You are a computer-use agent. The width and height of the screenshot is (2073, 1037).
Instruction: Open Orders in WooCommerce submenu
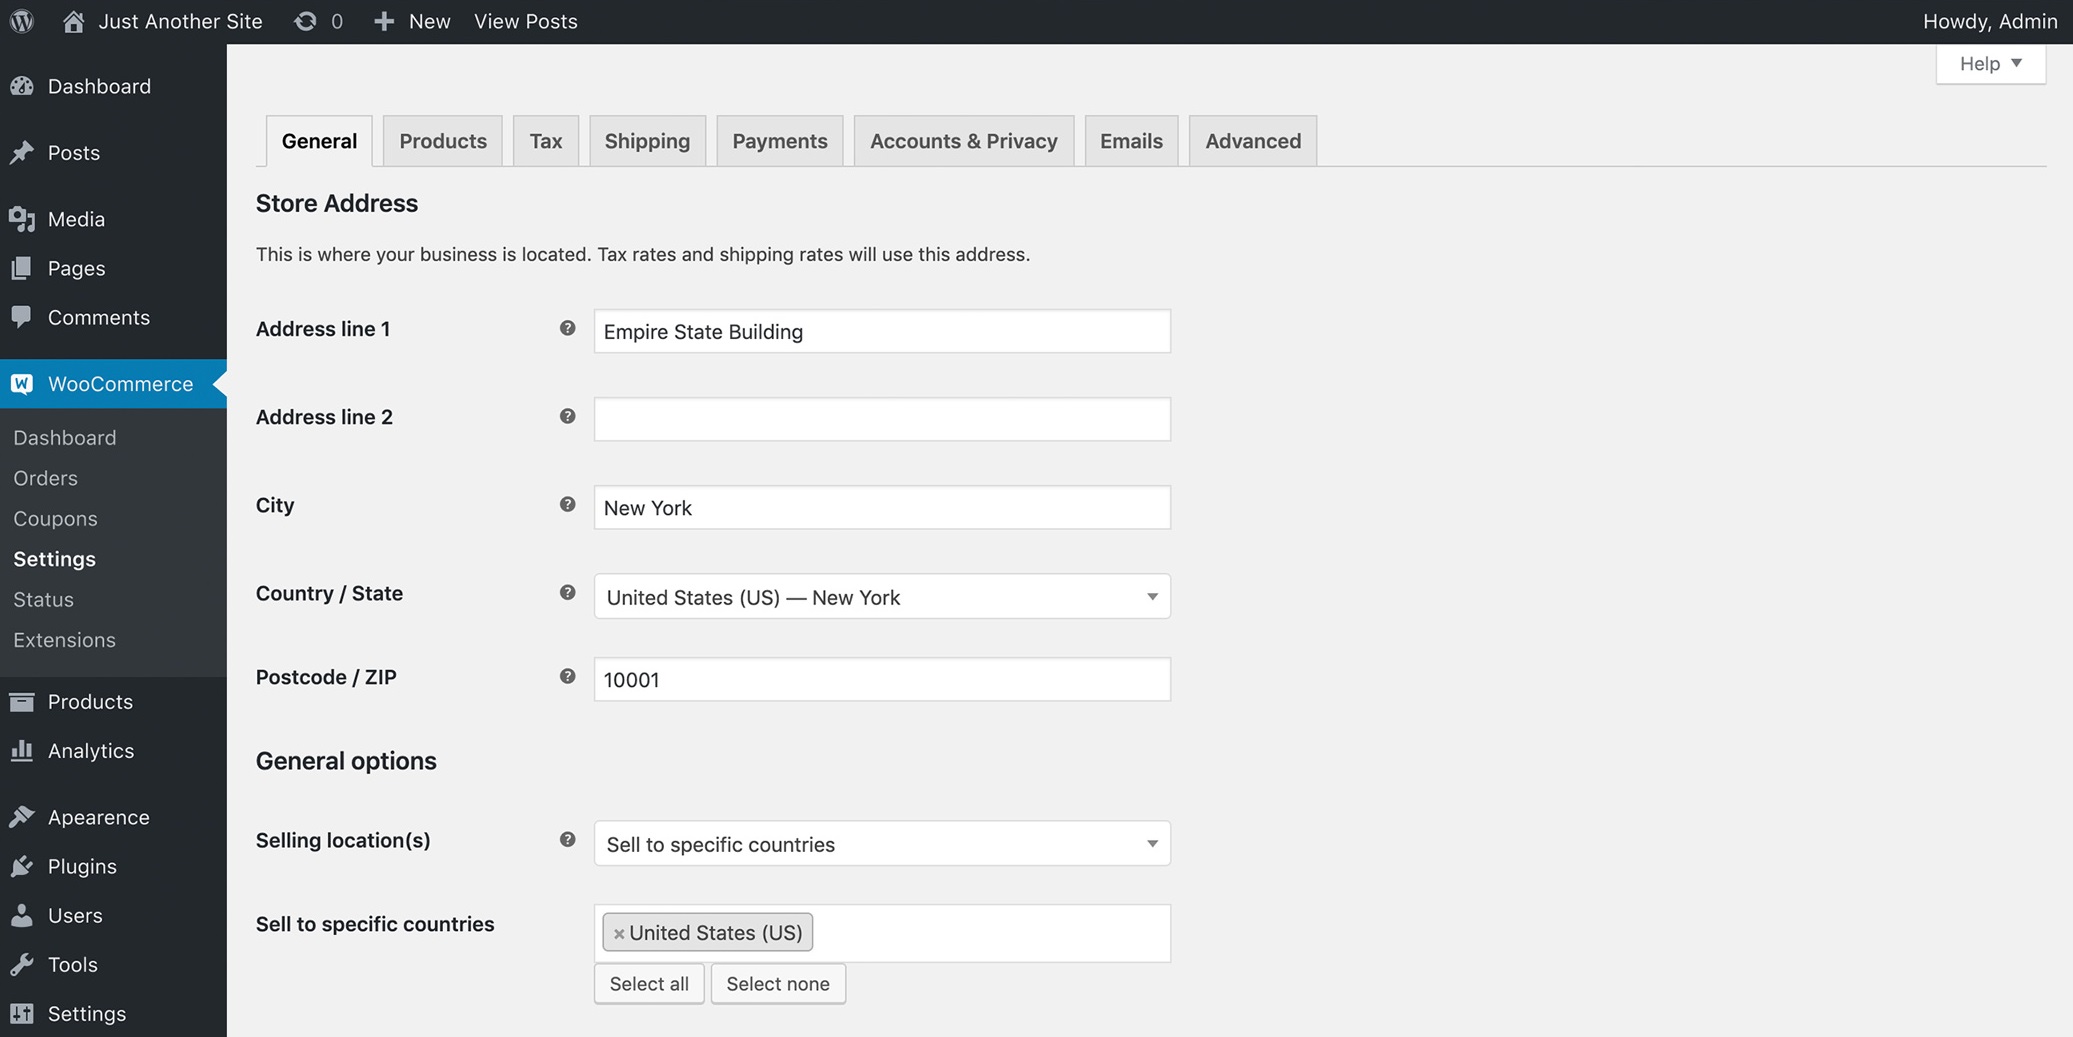tap(45, 478)
